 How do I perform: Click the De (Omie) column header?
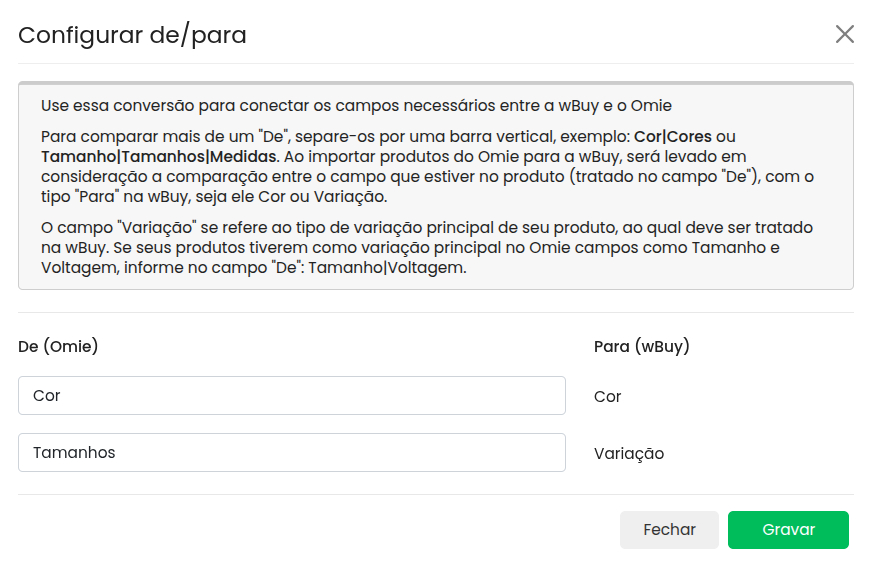[58, 347]
